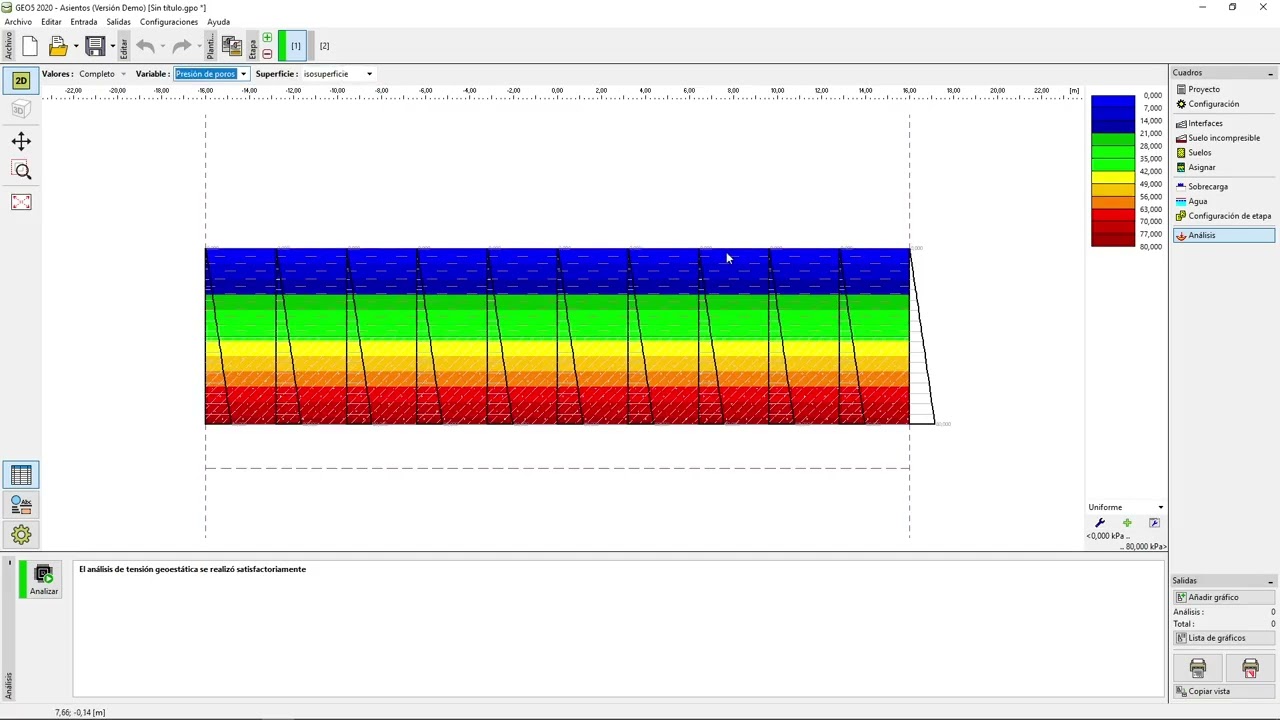This screenshot has height=720, width=1280.
Task: Open the Variable dropdown showing Presión de poros
Action: [211, 74]
